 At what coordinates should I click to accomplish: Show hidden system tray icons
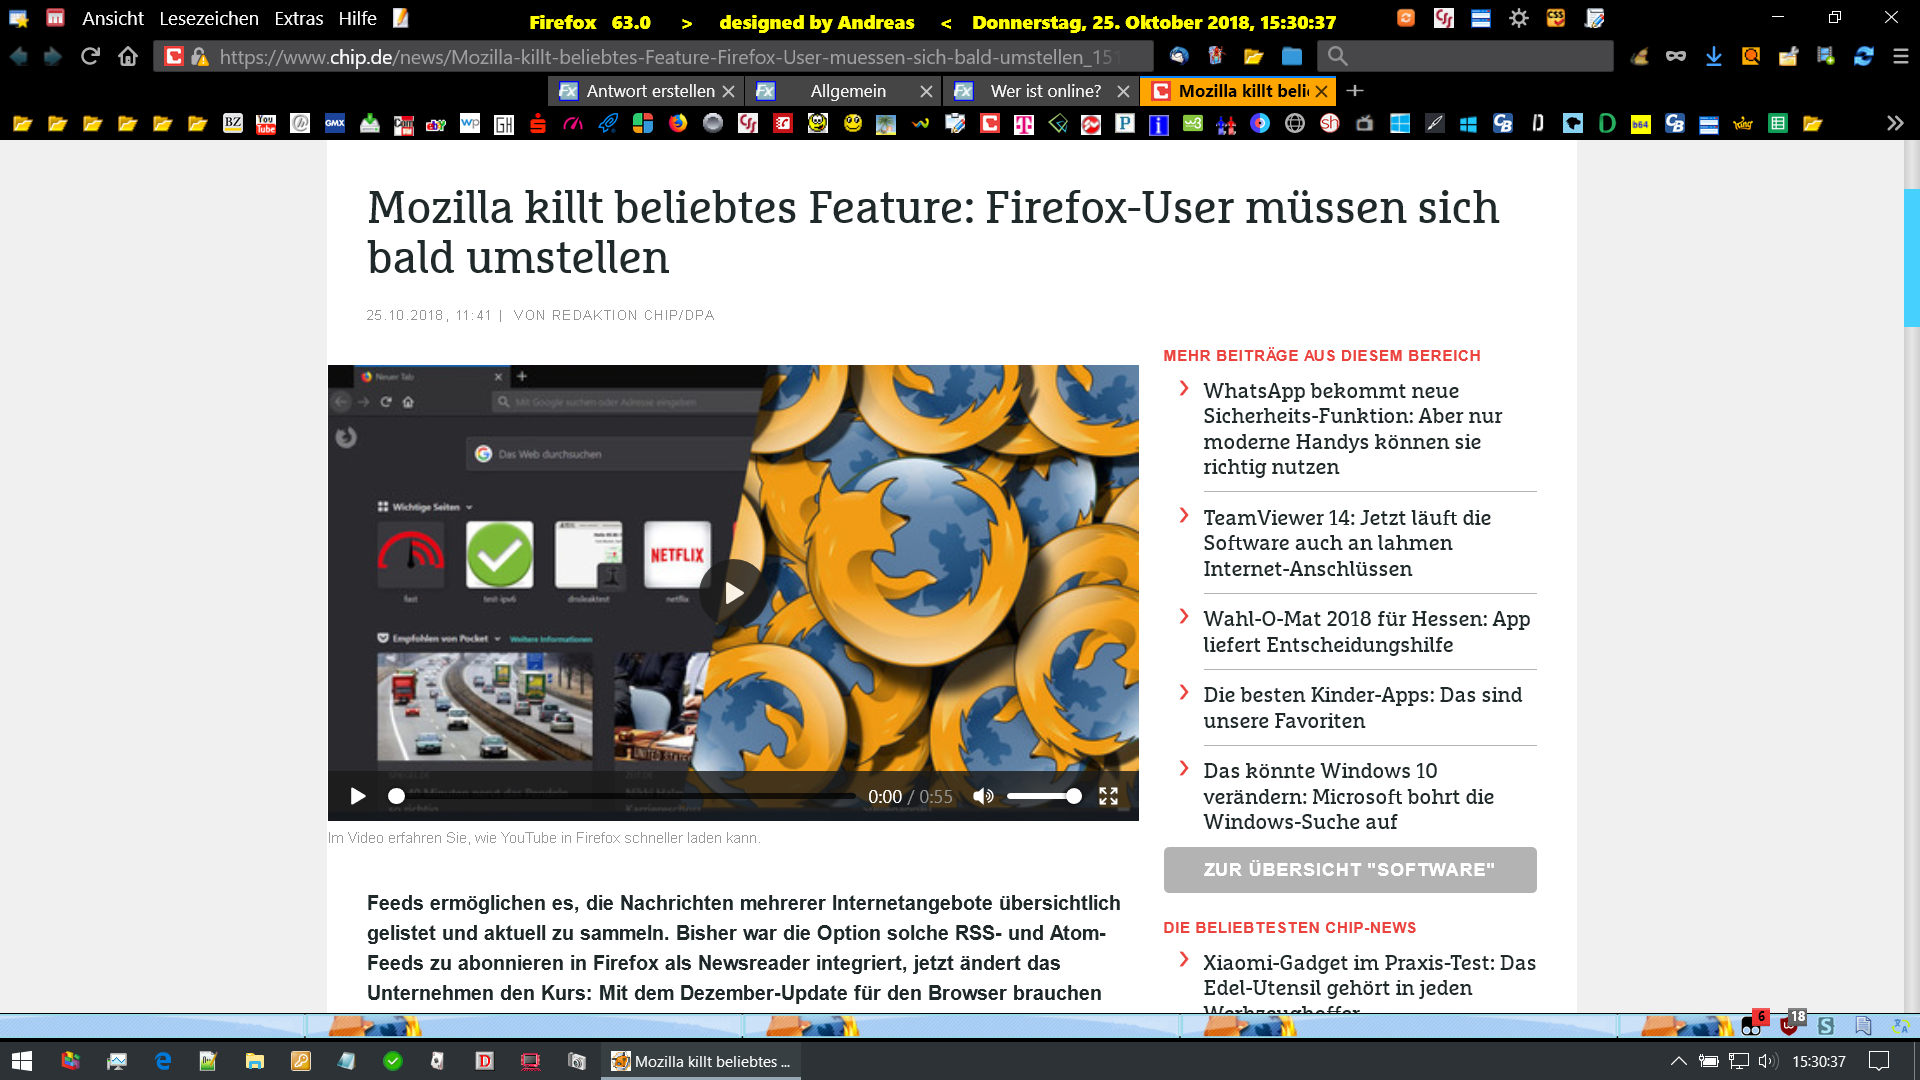(1678, 1061)
